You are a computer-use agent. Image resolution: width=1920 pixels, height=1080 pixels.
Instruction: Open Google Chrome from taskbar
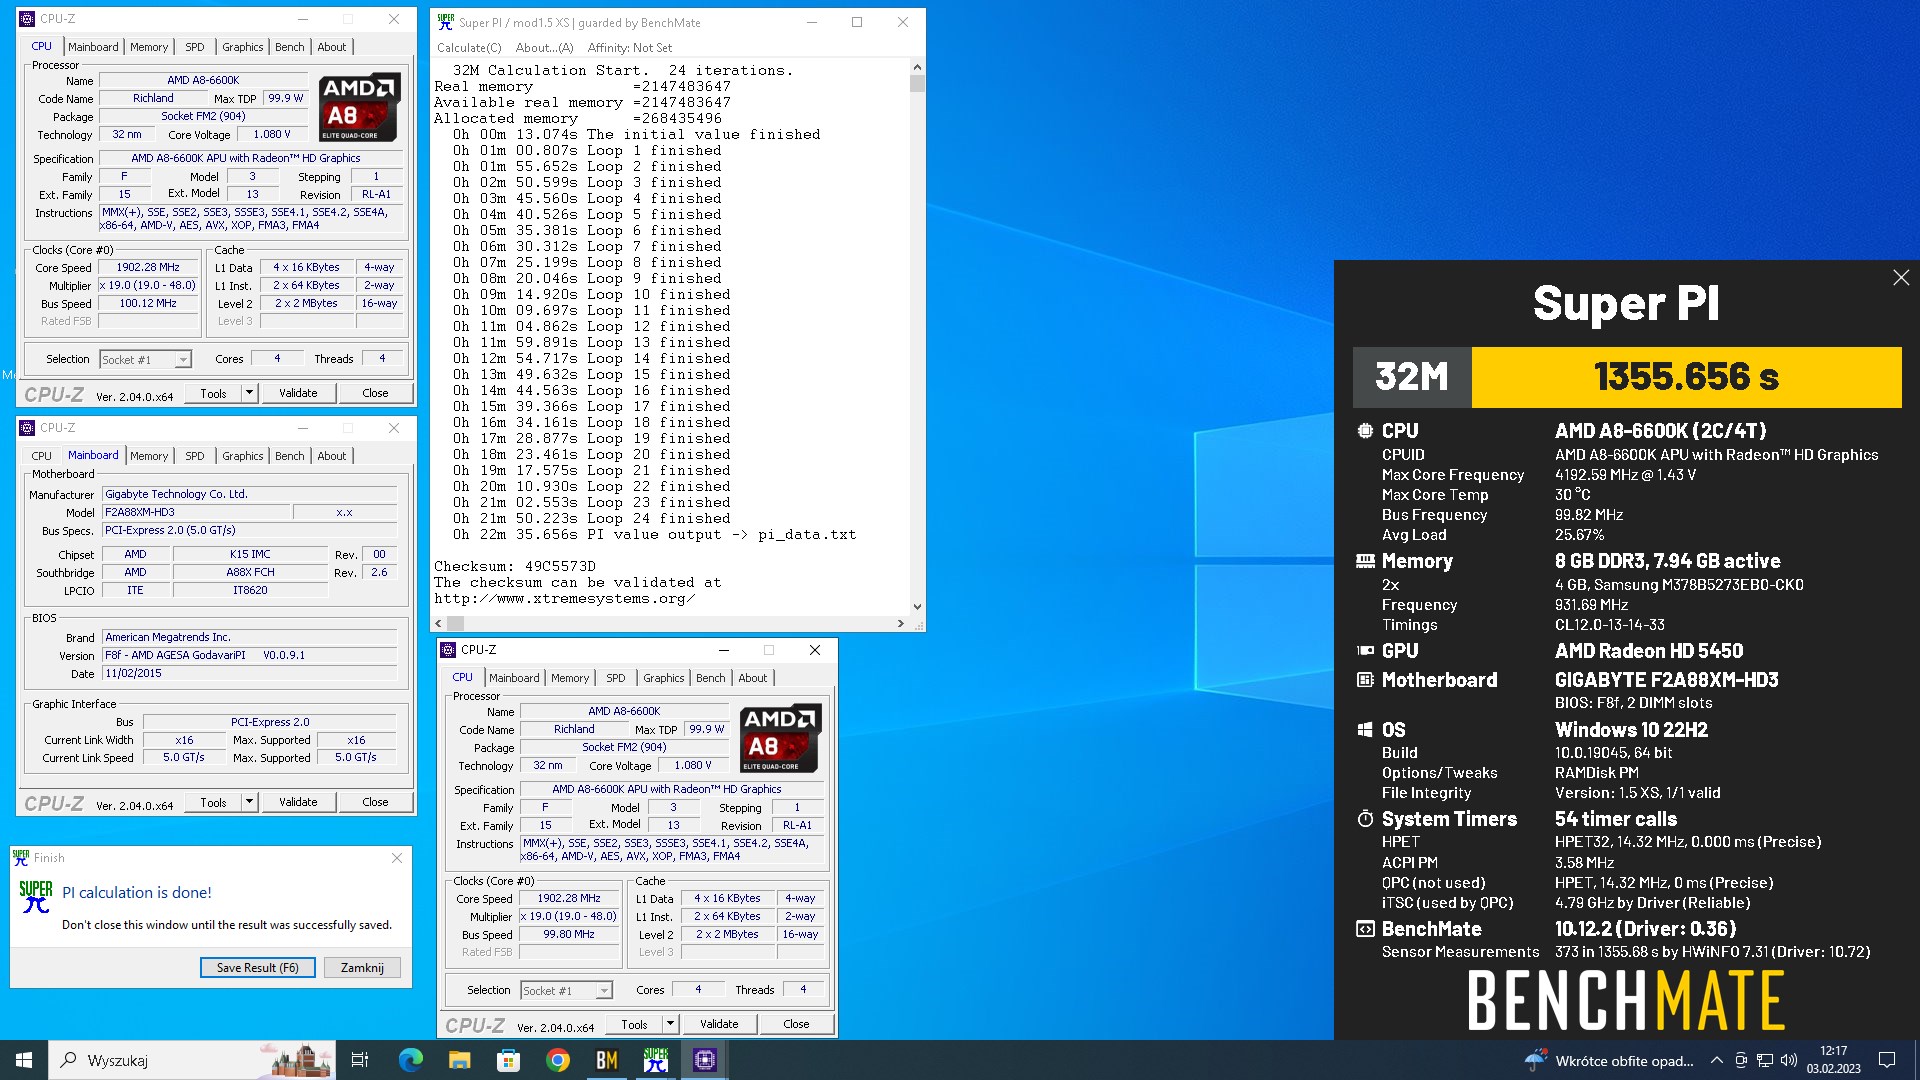tap(557, 1060)
